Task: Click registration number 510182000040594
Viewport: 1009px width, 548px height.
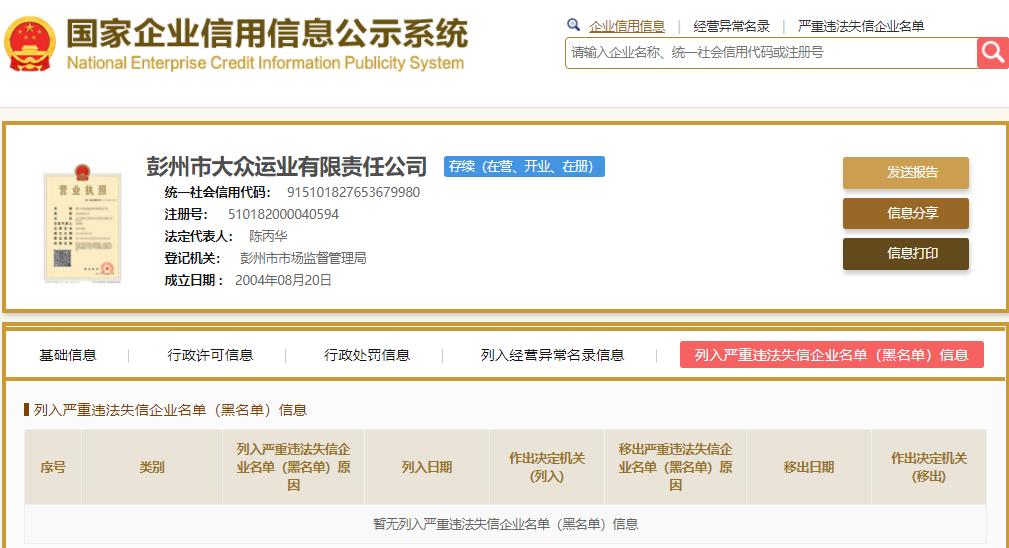Action: 283,214
